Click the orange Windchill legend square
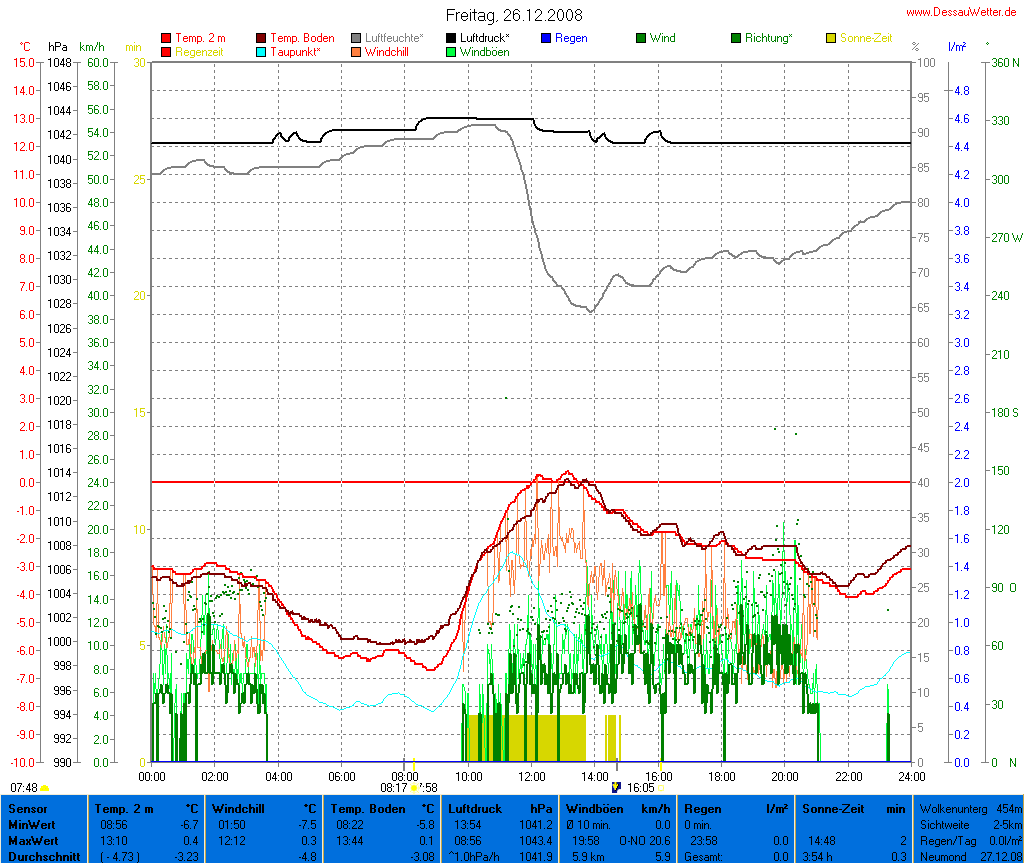 pyautogui.click(x=357, y=51)
